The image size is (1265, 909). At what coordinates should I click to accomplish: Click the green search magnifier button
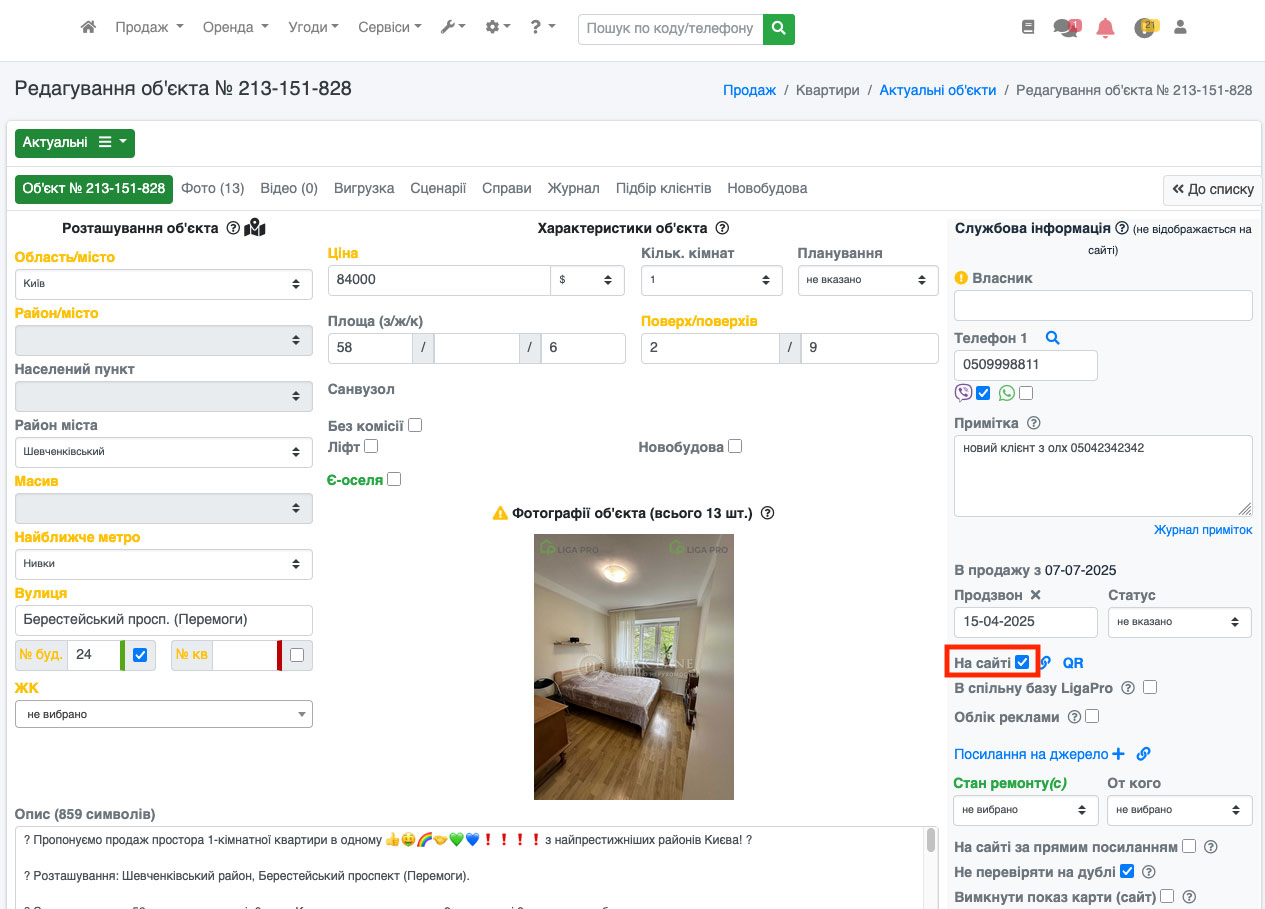pyautogui.click(x=779, y=29)
